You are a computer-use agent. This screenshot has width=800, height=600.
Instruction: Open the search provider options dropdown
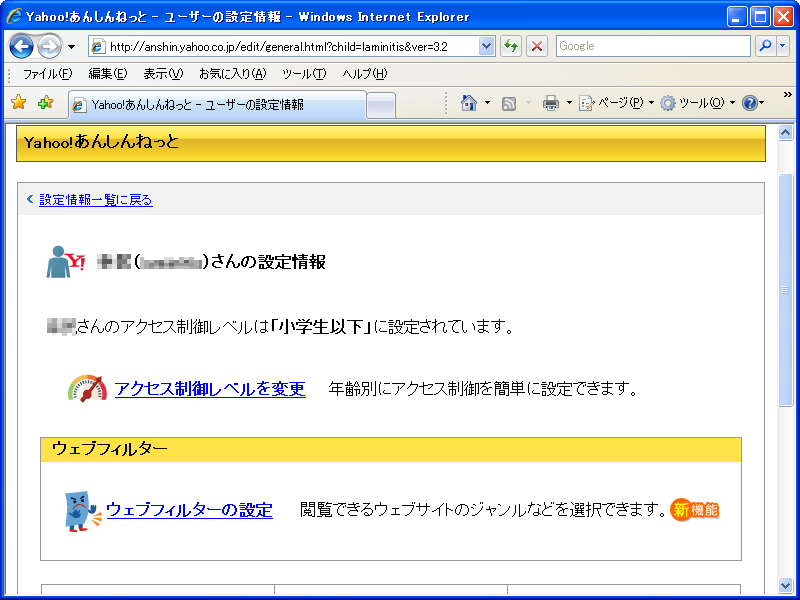pos(783,46)
